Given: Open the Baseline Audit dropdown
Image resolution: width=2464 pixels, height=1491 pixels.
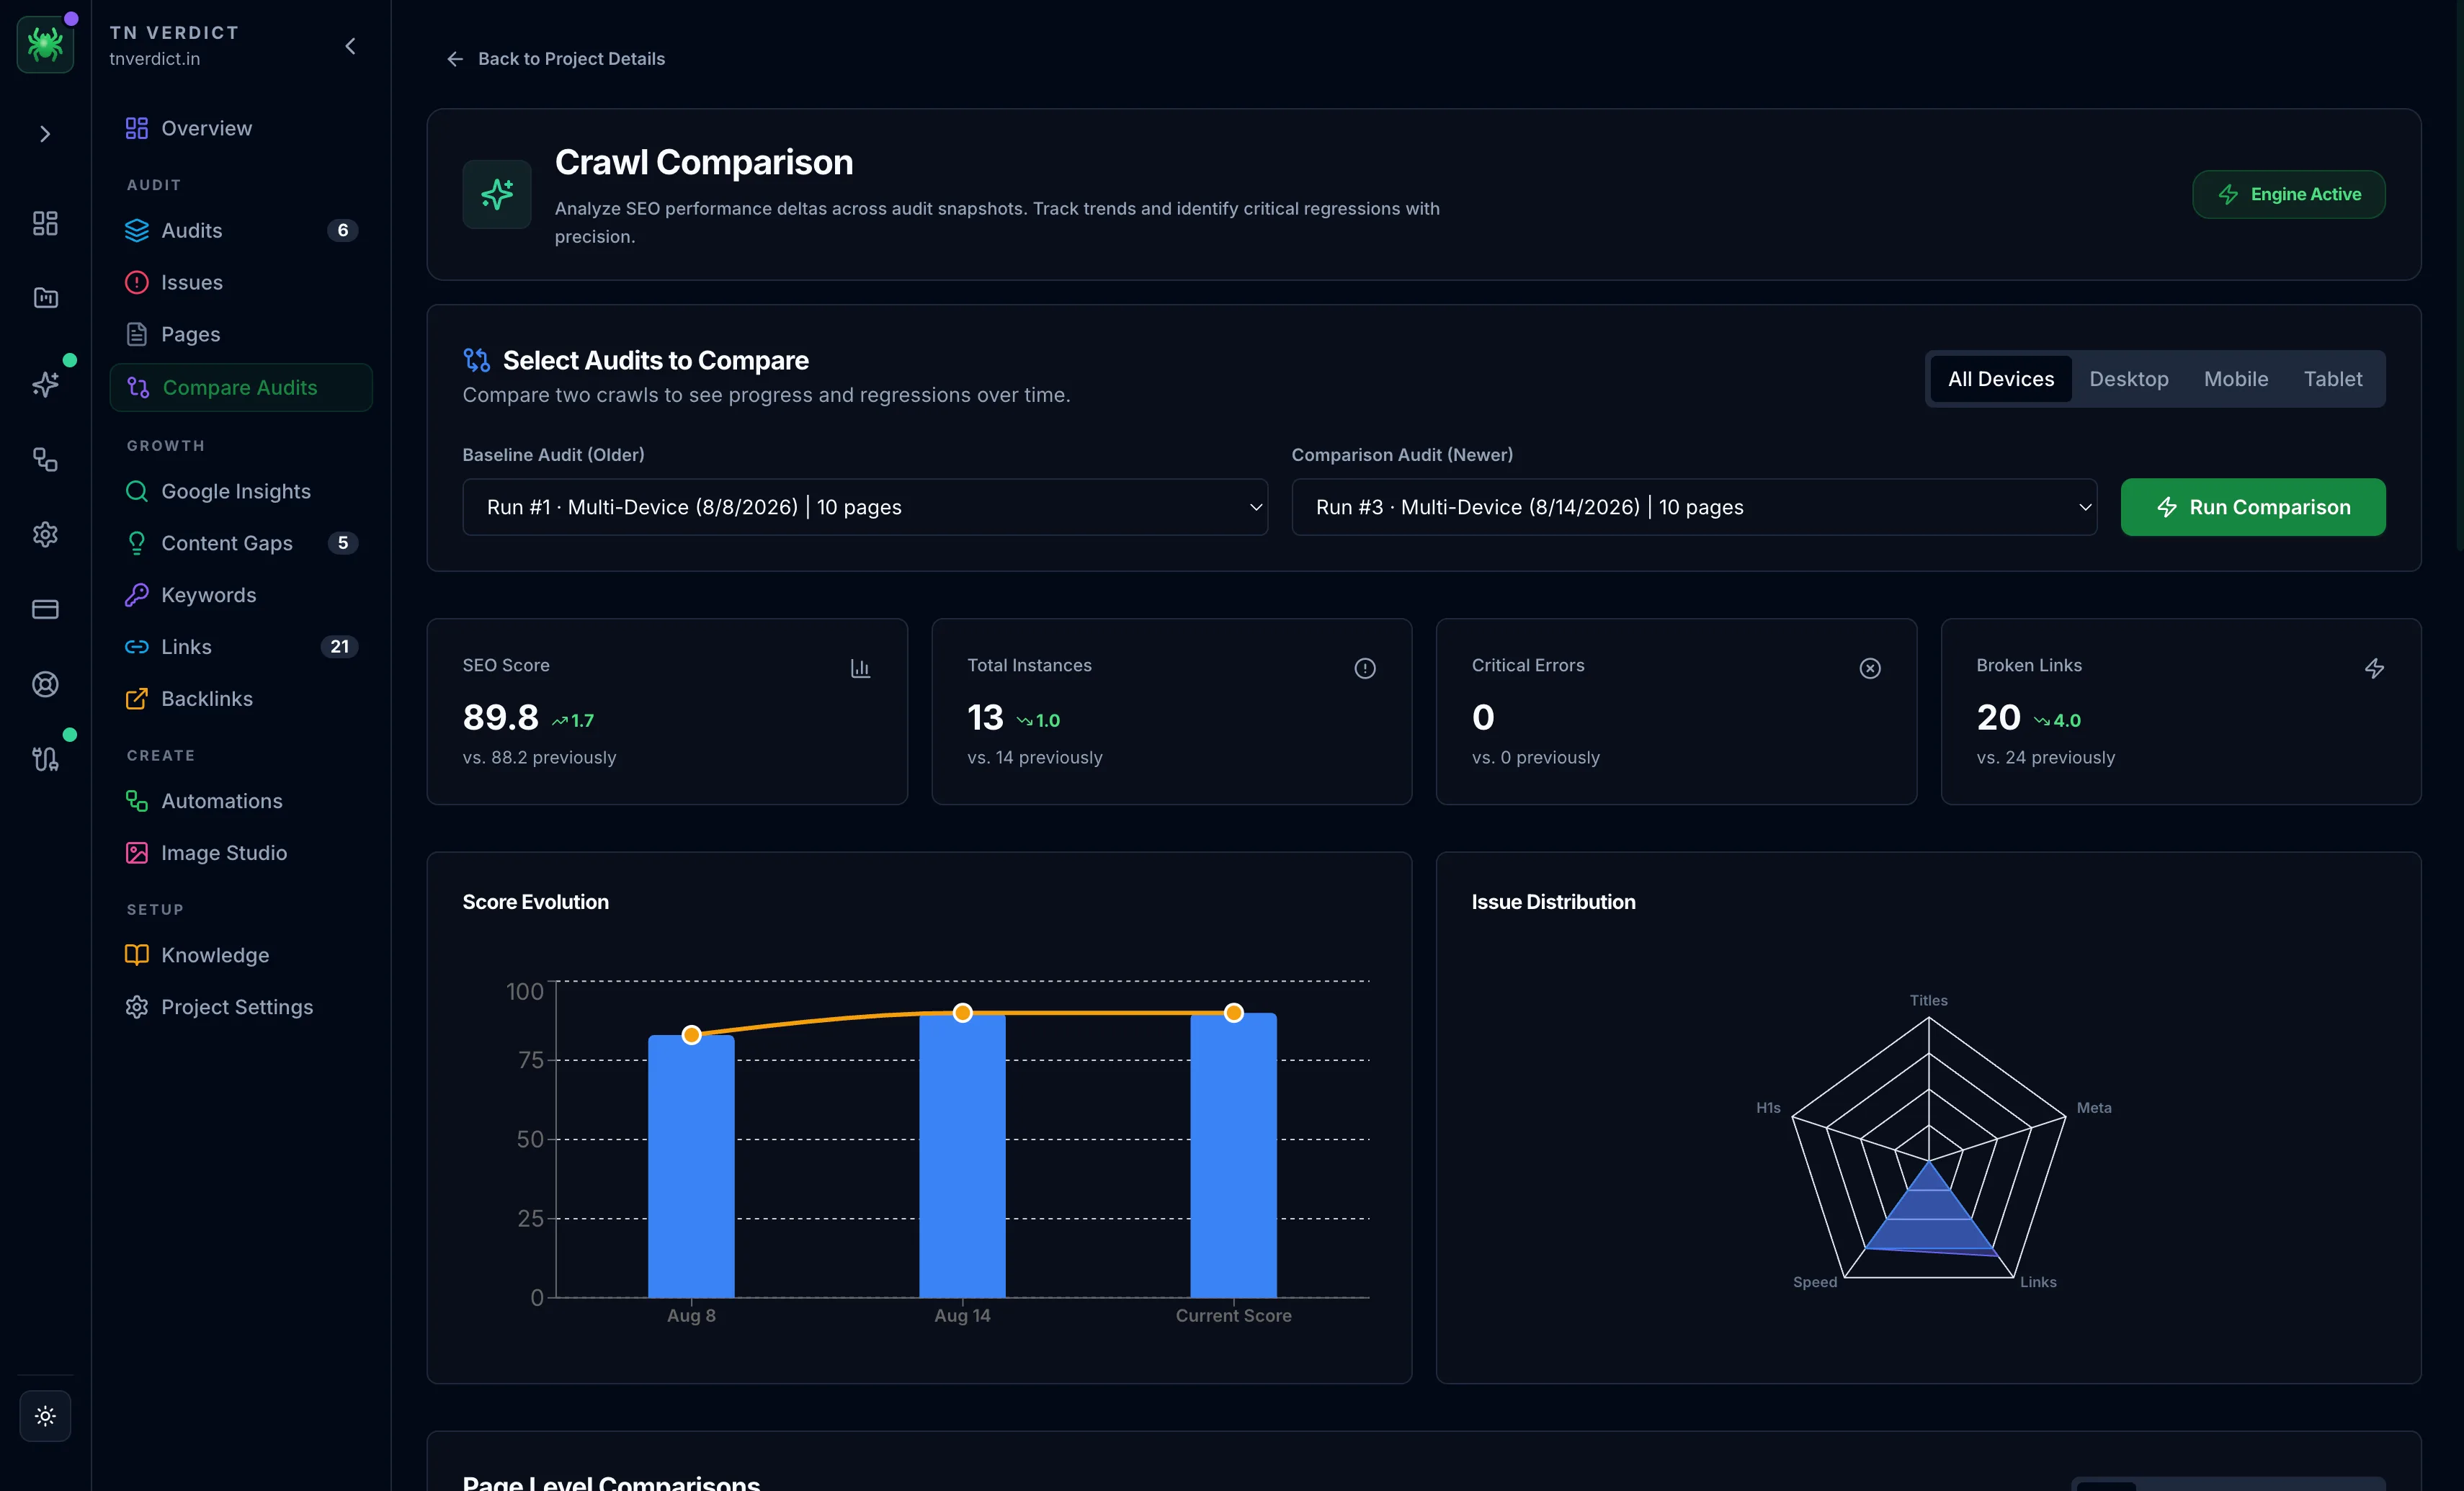Looking at the screenshot, I should (865, 507).
